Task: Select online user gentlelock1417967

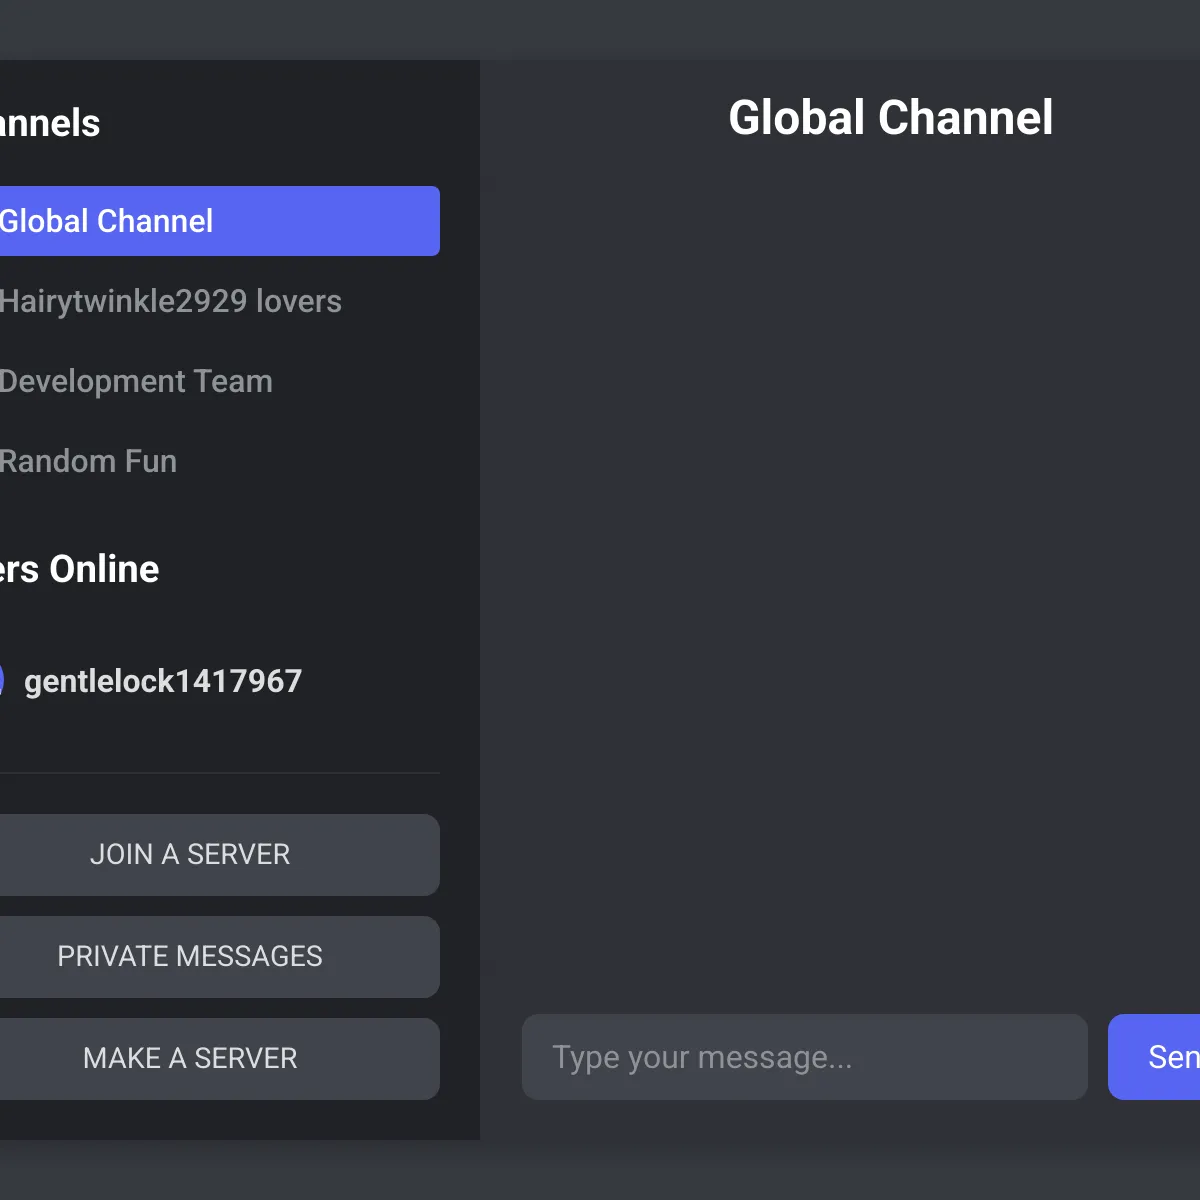Action: [x=162, y=681]
